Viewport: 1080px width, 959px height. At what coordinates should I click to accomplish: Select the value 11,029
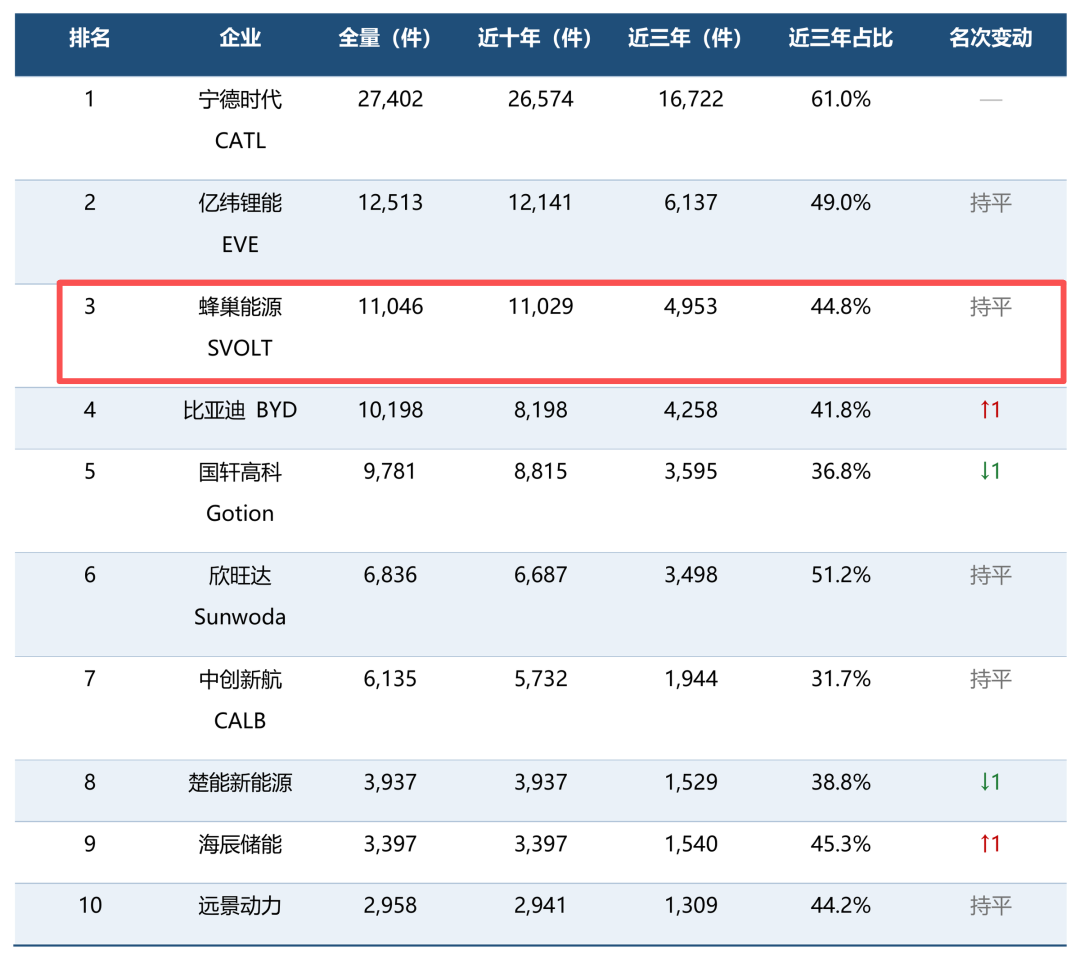[x=540, y=307]
